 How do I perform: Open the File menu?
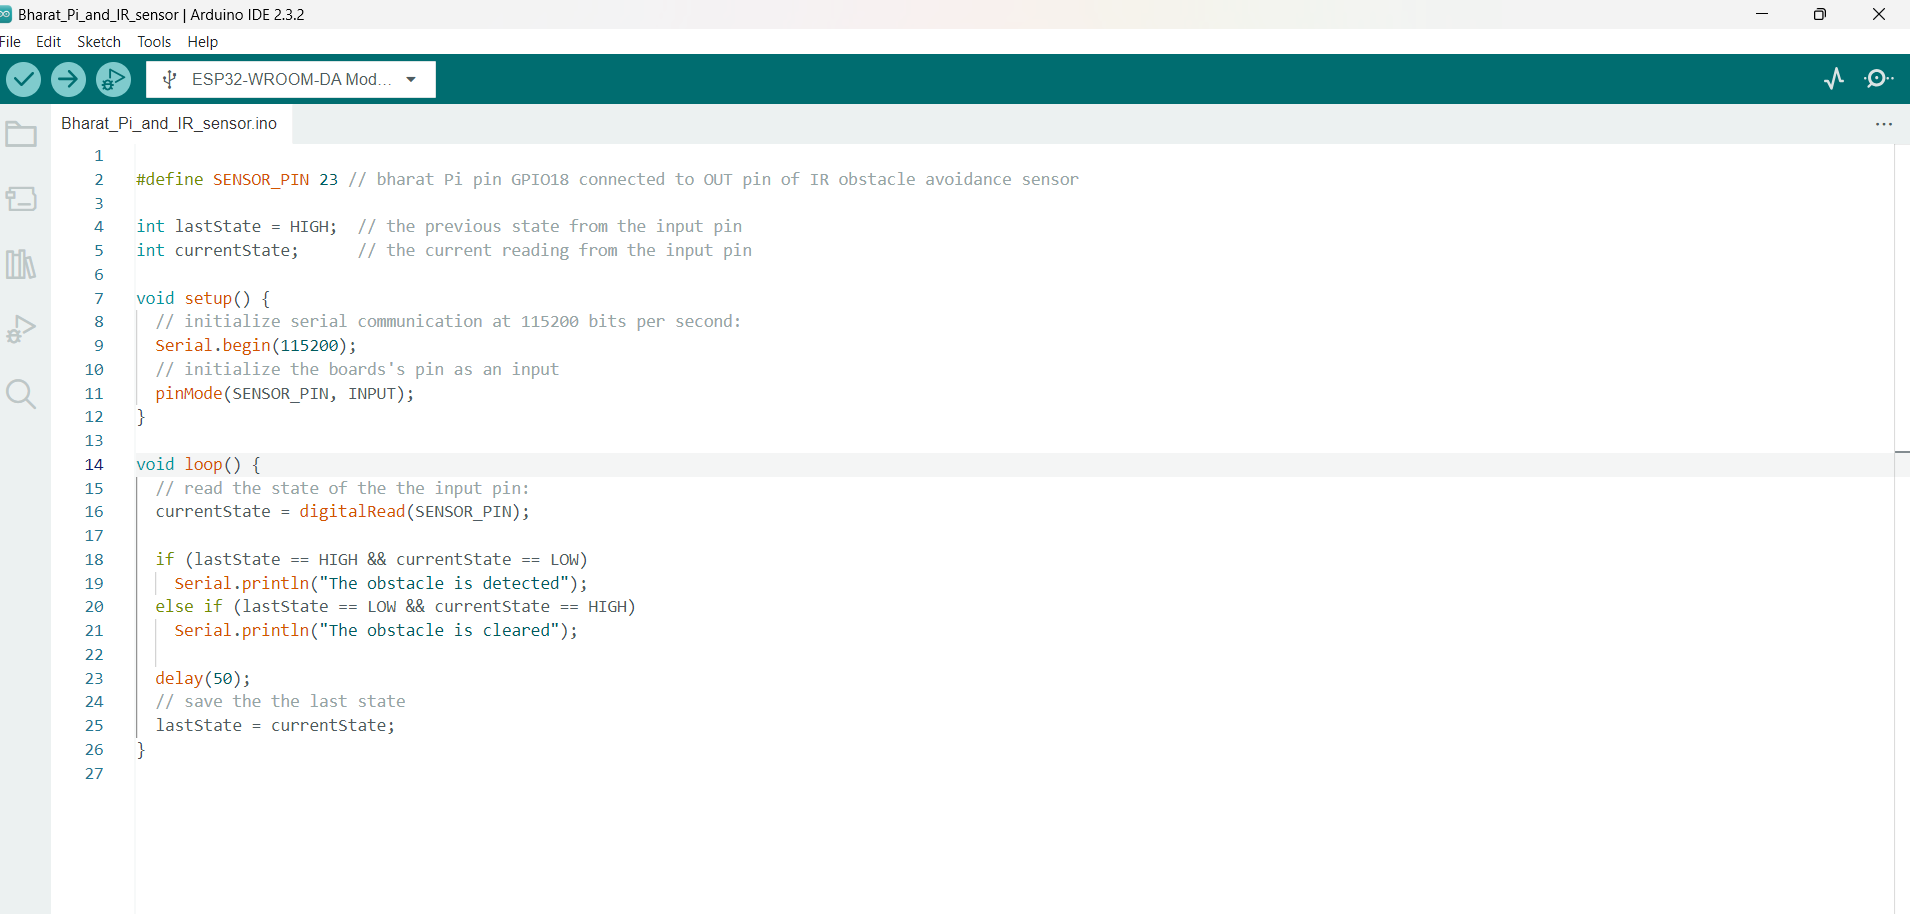pyautogui.click(x=10, y=42)
